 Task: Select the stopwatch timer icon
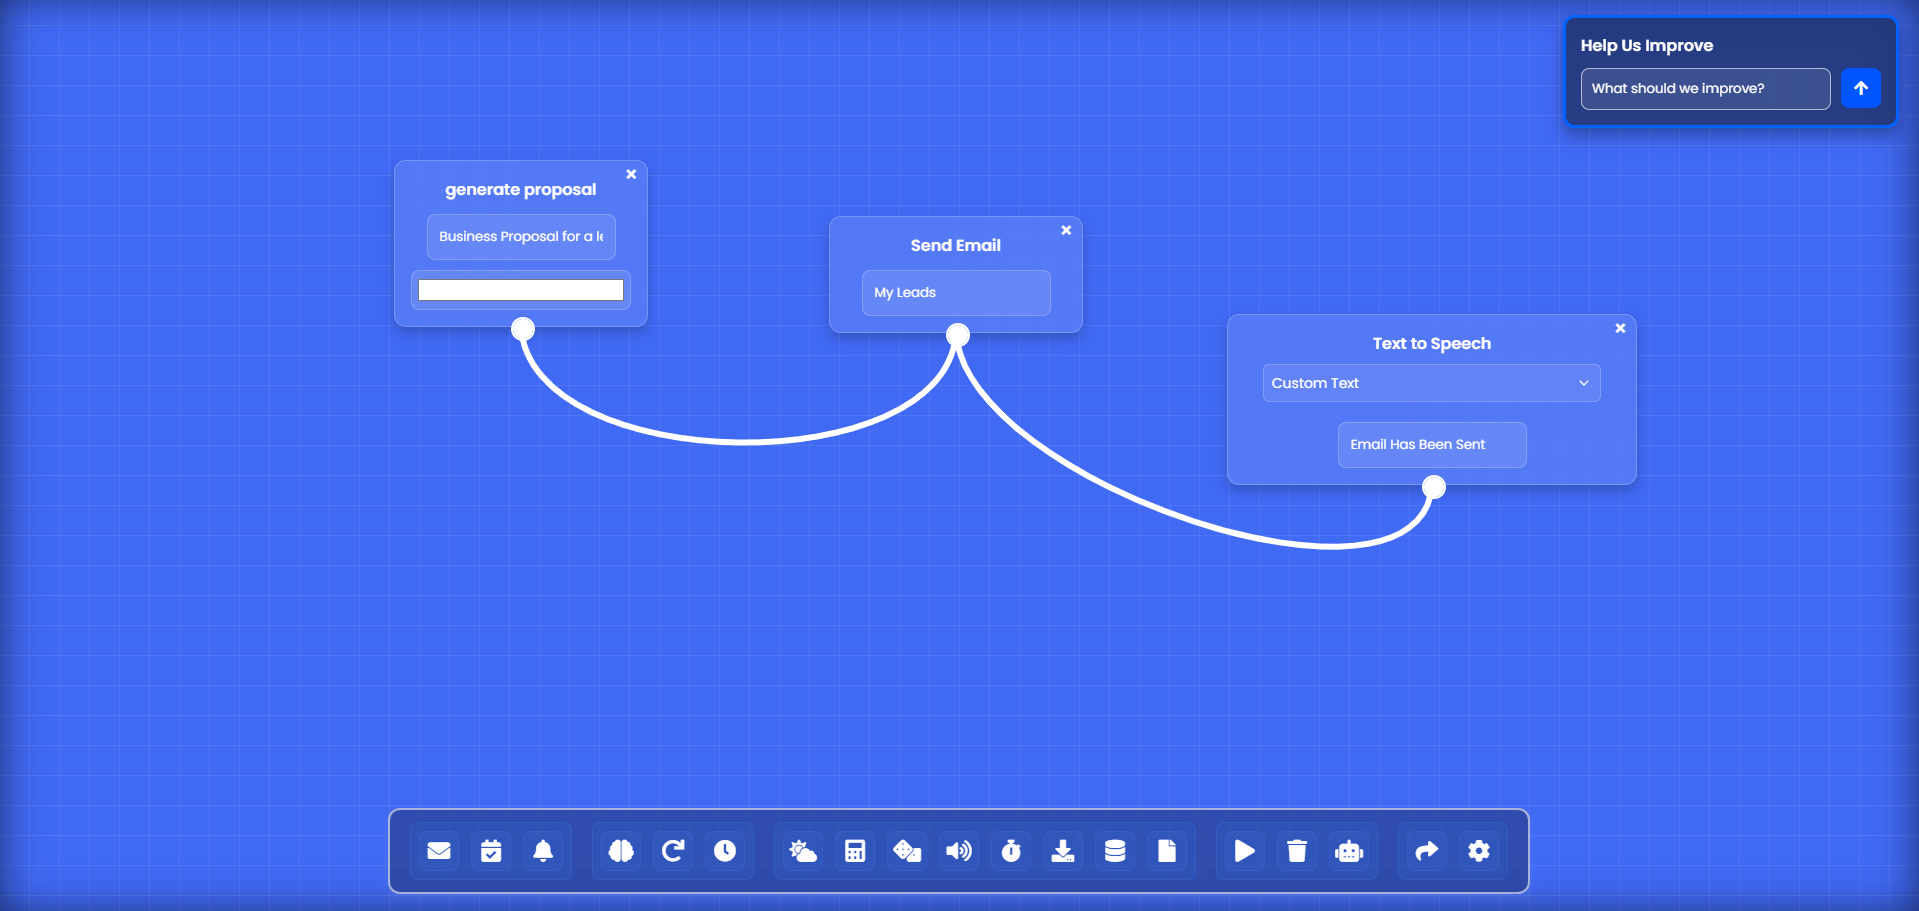click(1011, 851)
